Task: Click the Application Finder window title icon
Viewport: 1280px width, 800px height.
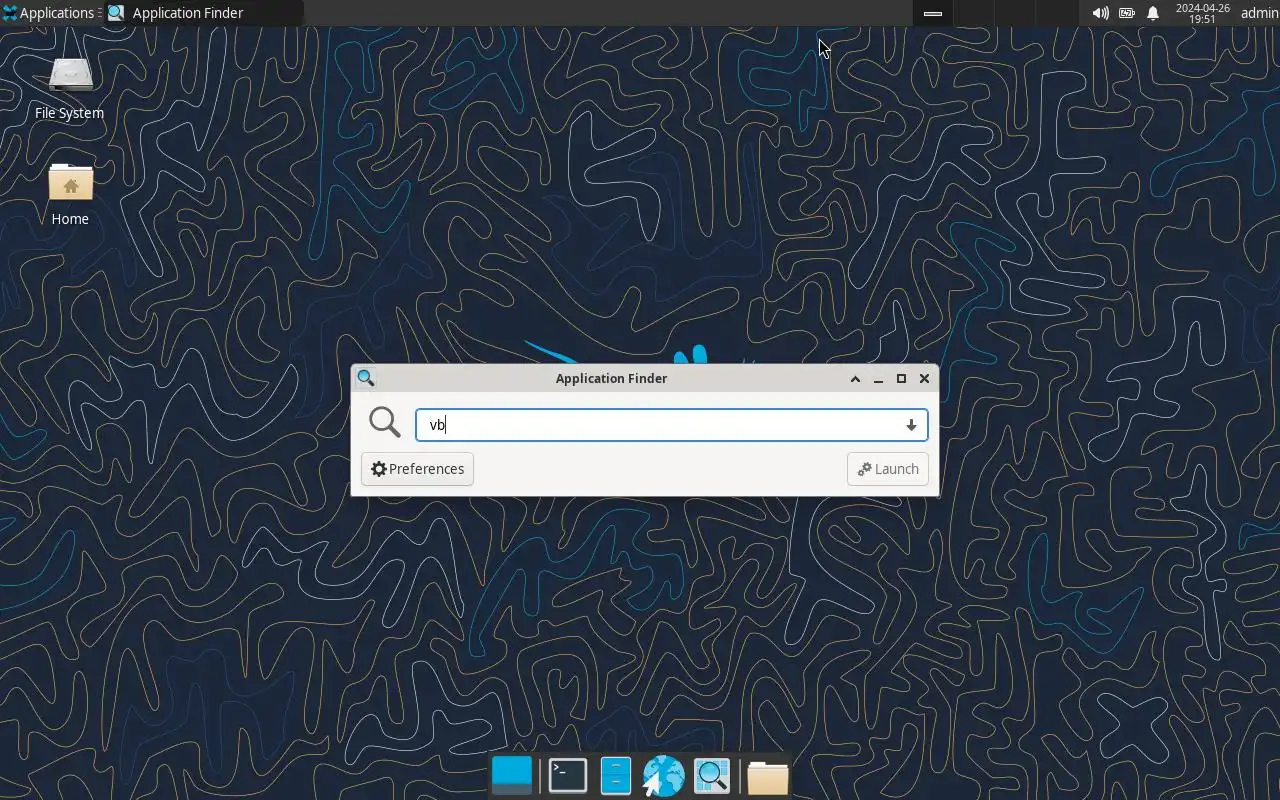Action: 366,378
